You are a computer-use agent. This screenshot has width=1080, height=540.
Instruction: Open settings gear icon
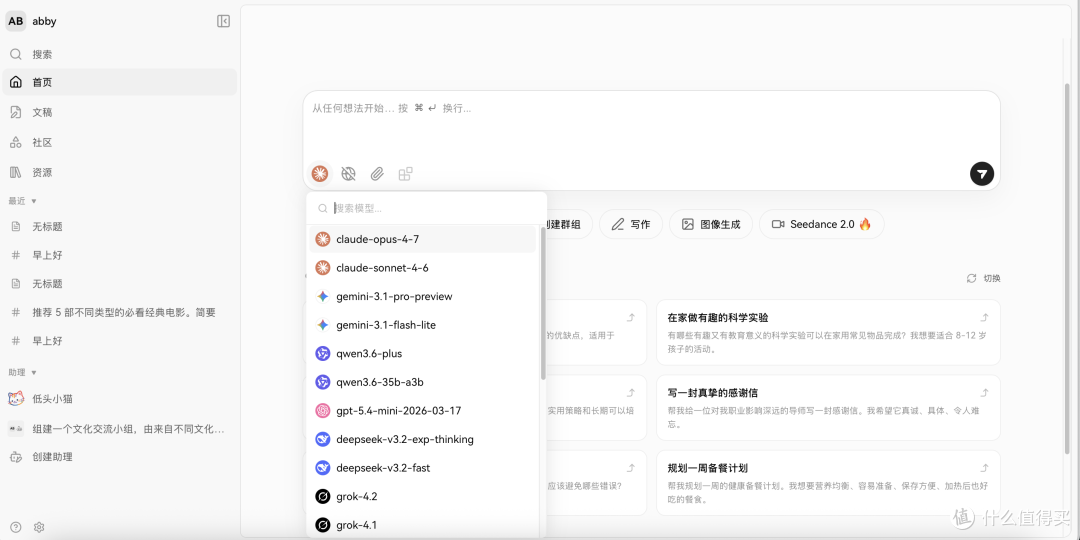coord(39,527)
